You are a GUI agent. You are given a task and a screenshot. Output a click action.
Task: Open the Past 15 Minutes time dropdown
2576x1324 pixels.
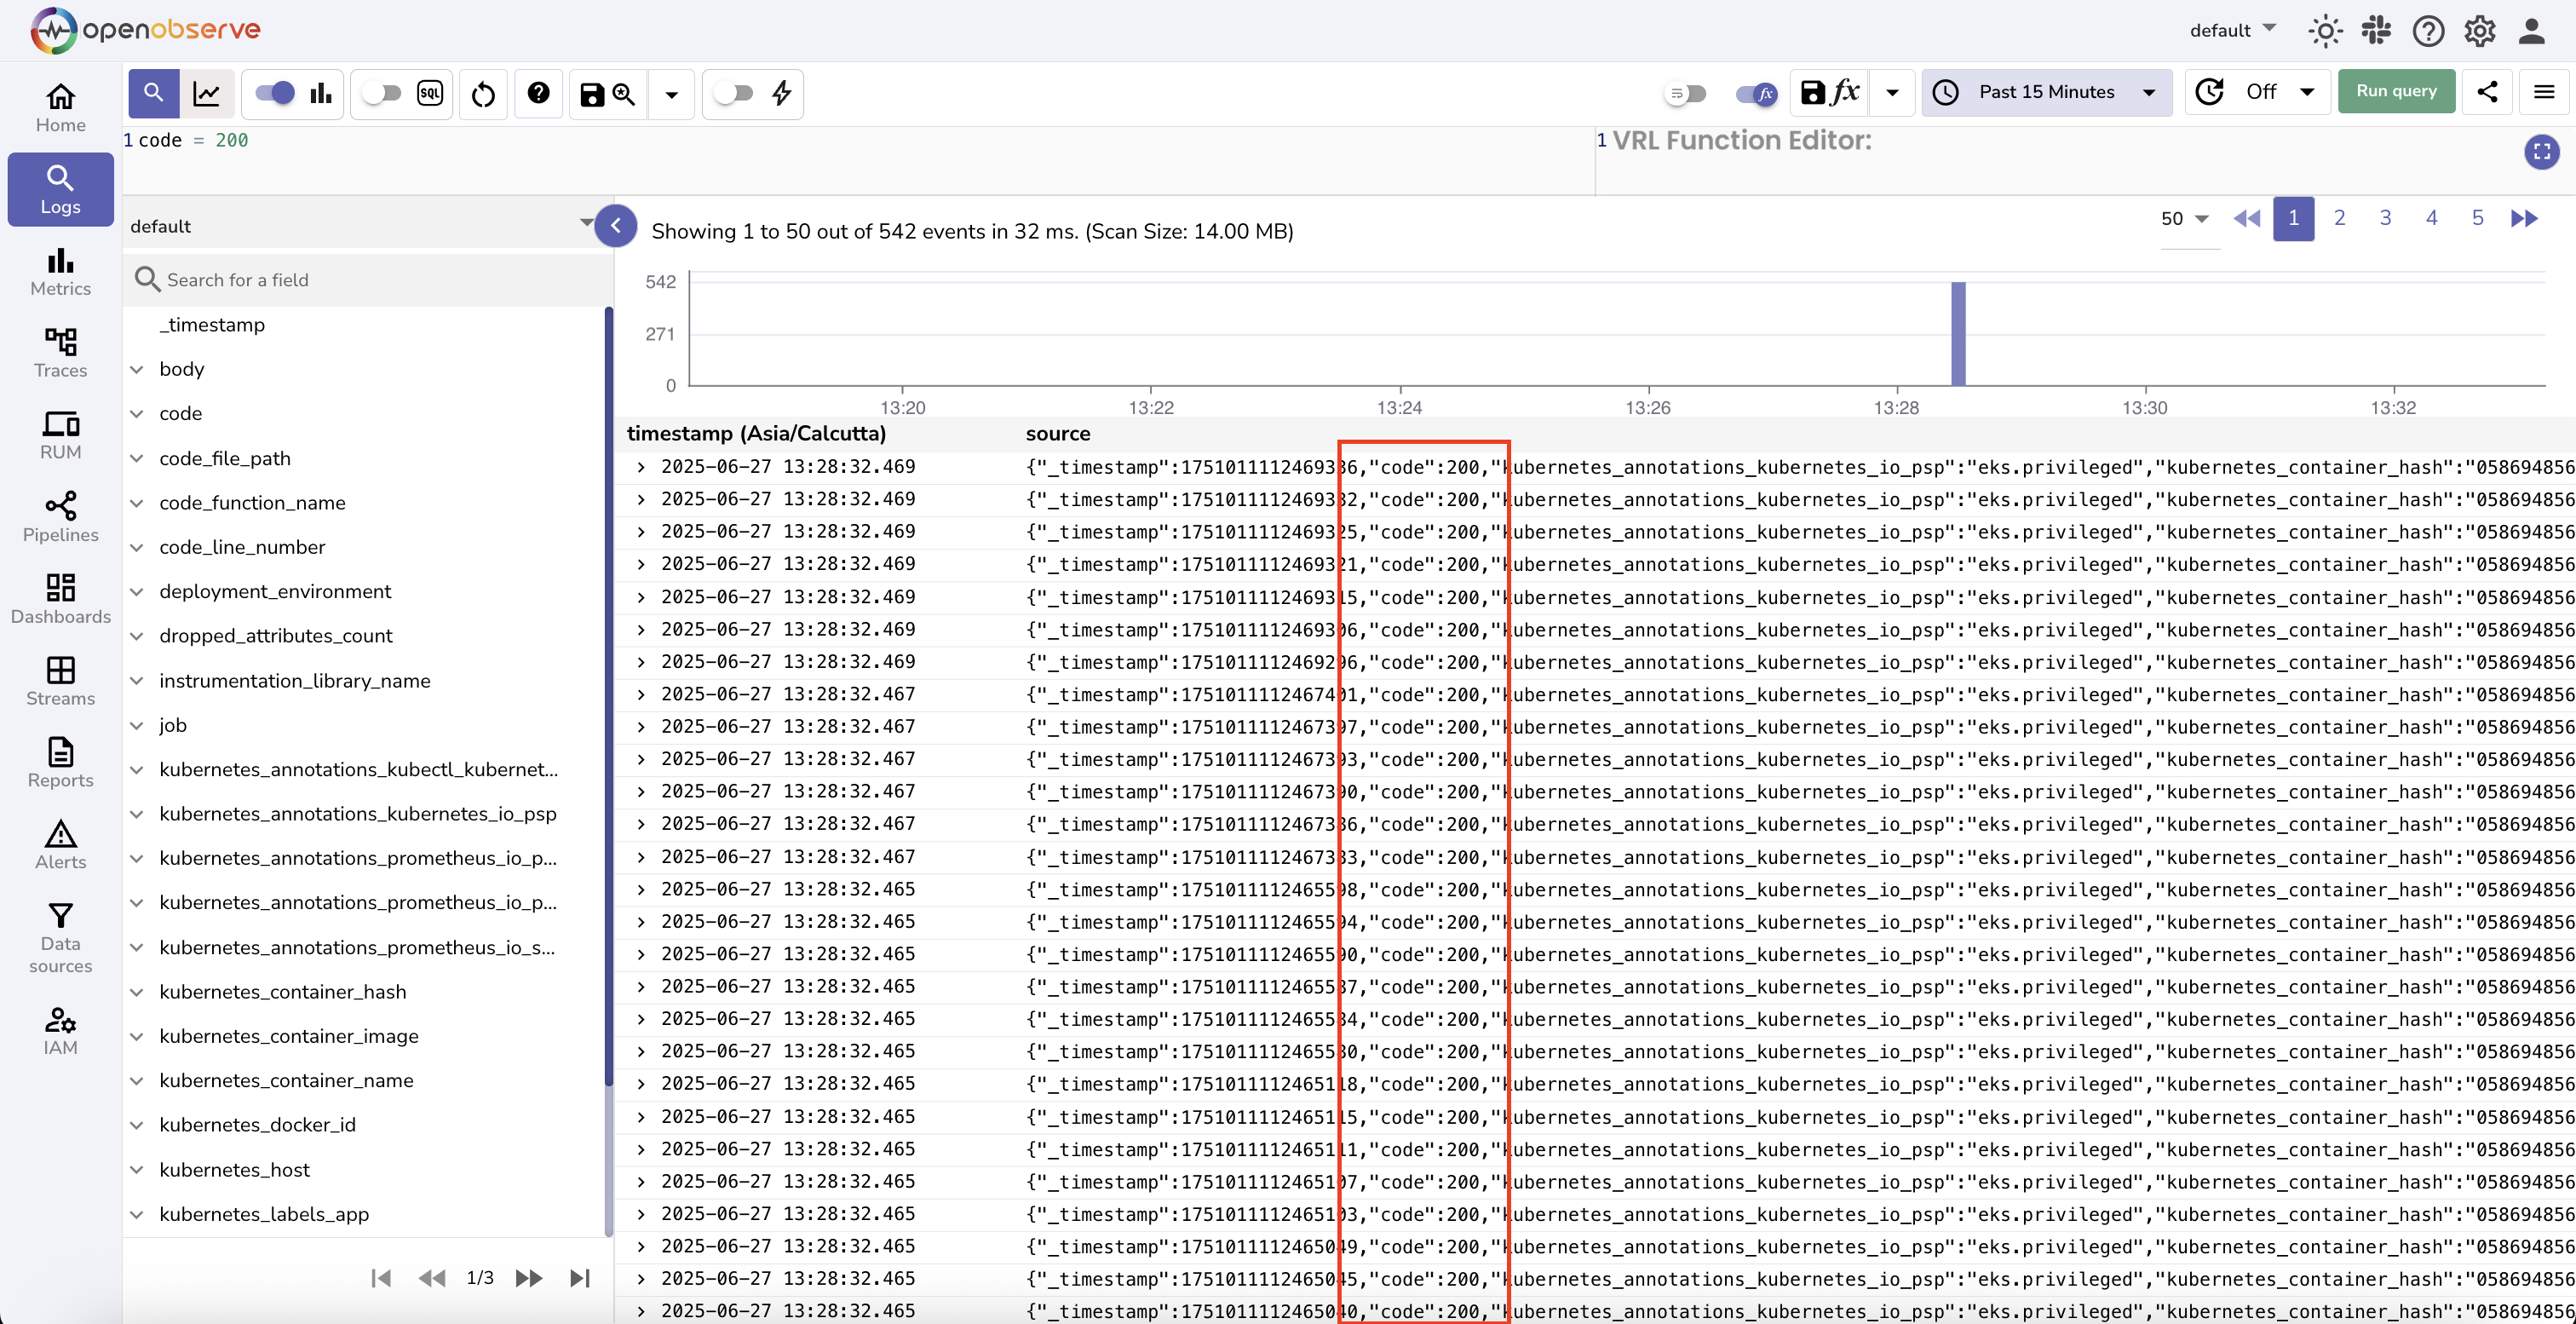pos(2046,92)
